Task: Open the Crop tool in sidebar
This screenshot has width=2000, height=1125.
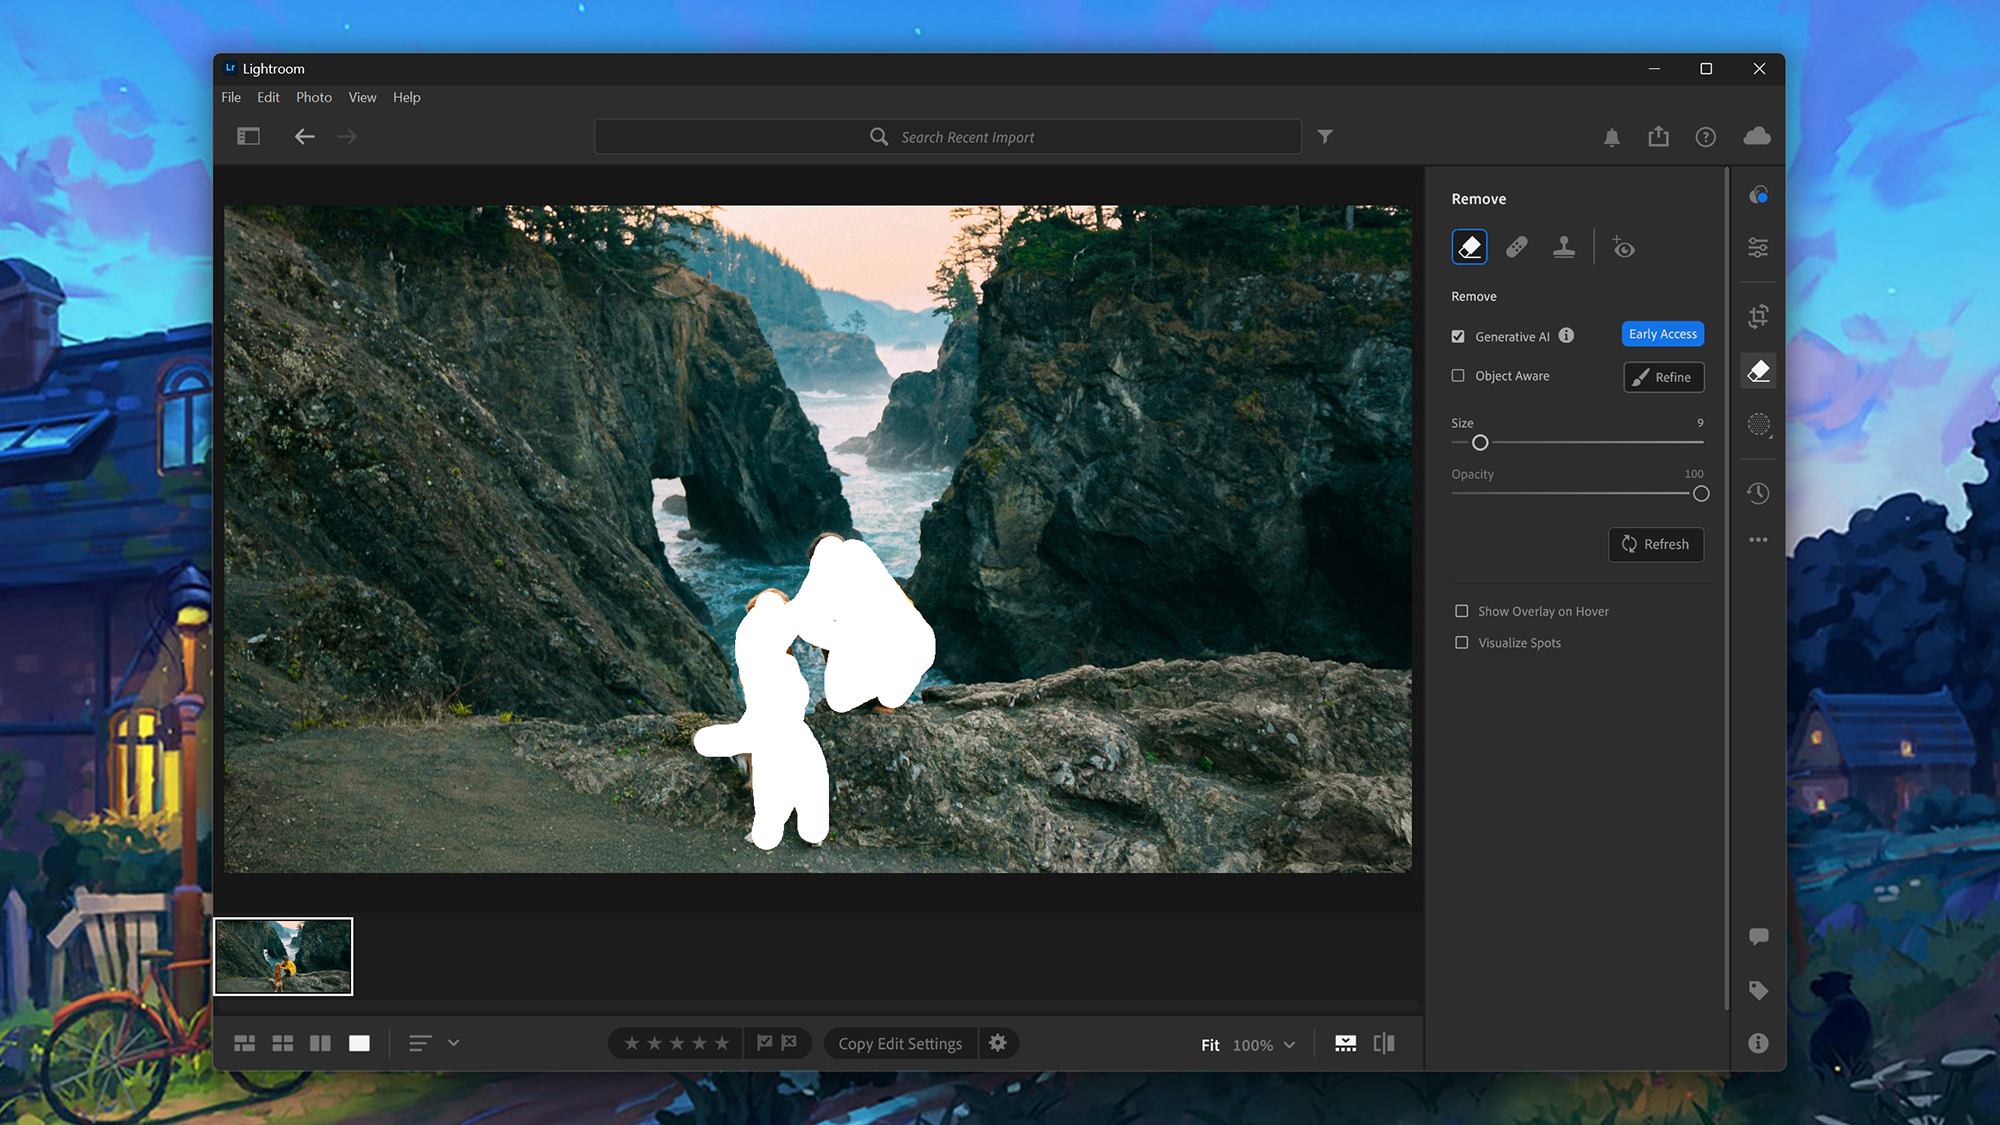Action: (x=1758, y=317)
